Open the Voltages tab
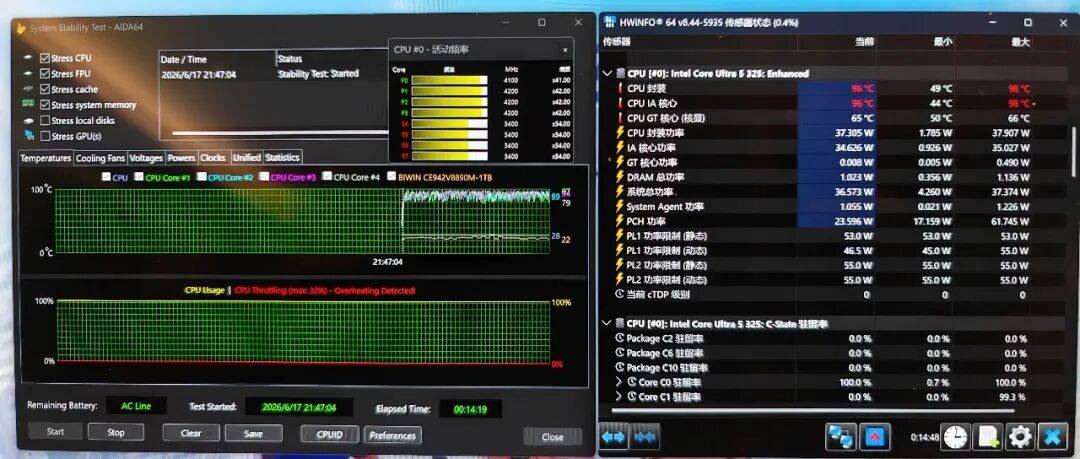This screenshot has height=459, width=1080. pyautogui.click(x=146, y=158)
